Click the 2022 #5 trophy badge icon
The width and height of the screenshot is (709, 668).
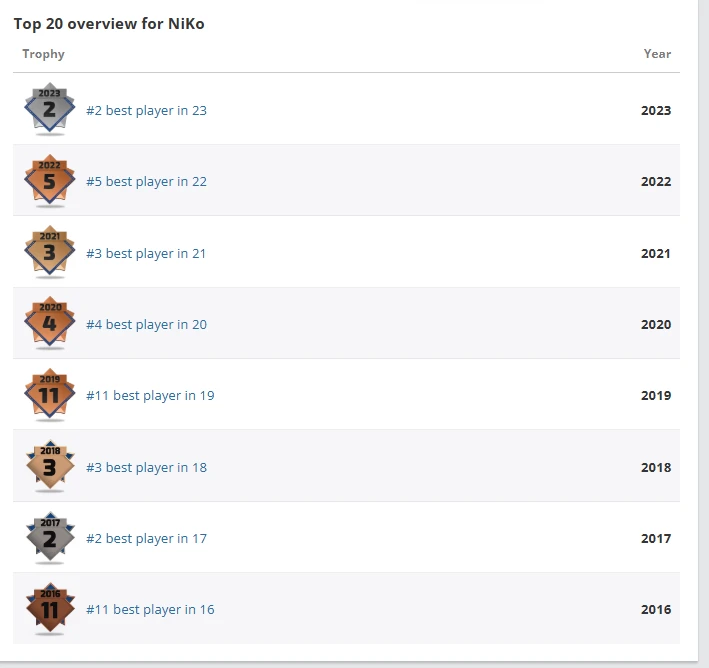click(50, 181)
